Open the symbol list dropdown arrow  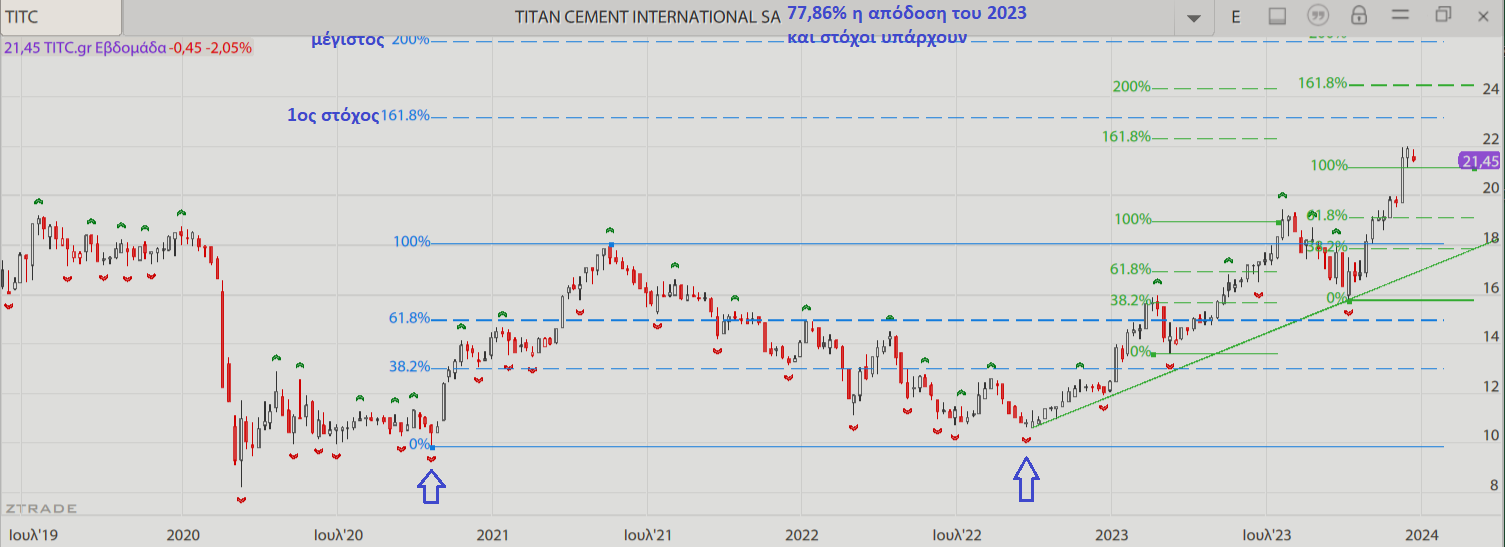coord(1192,18)
